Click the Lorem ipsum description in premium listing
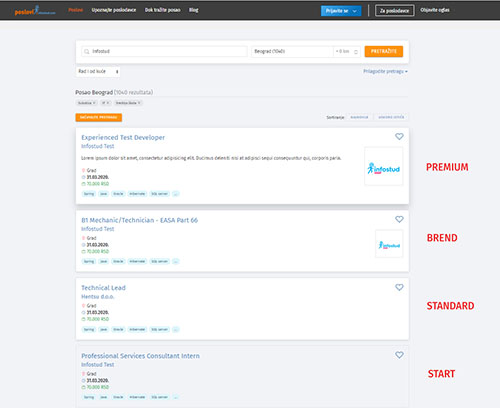This screenshot has height=408, width=500. point(211,158)
